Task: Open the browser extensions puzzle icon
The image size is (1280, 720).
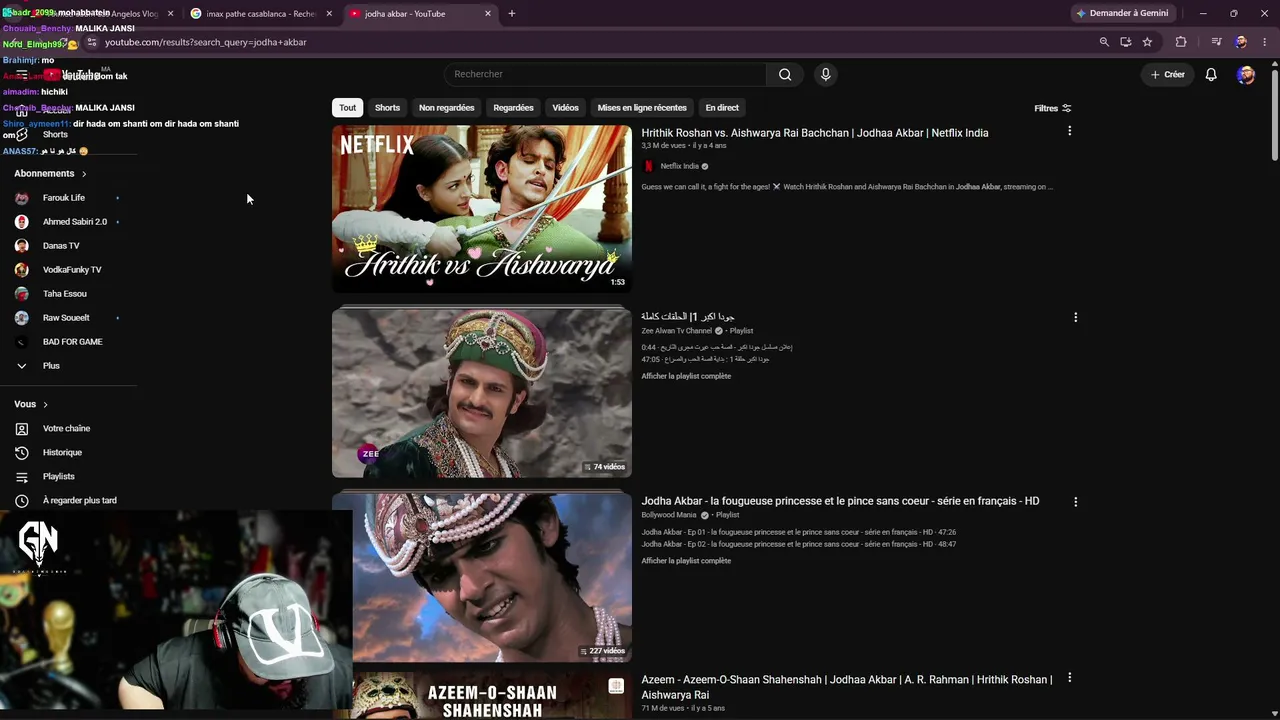Action: pos(1181,42)
